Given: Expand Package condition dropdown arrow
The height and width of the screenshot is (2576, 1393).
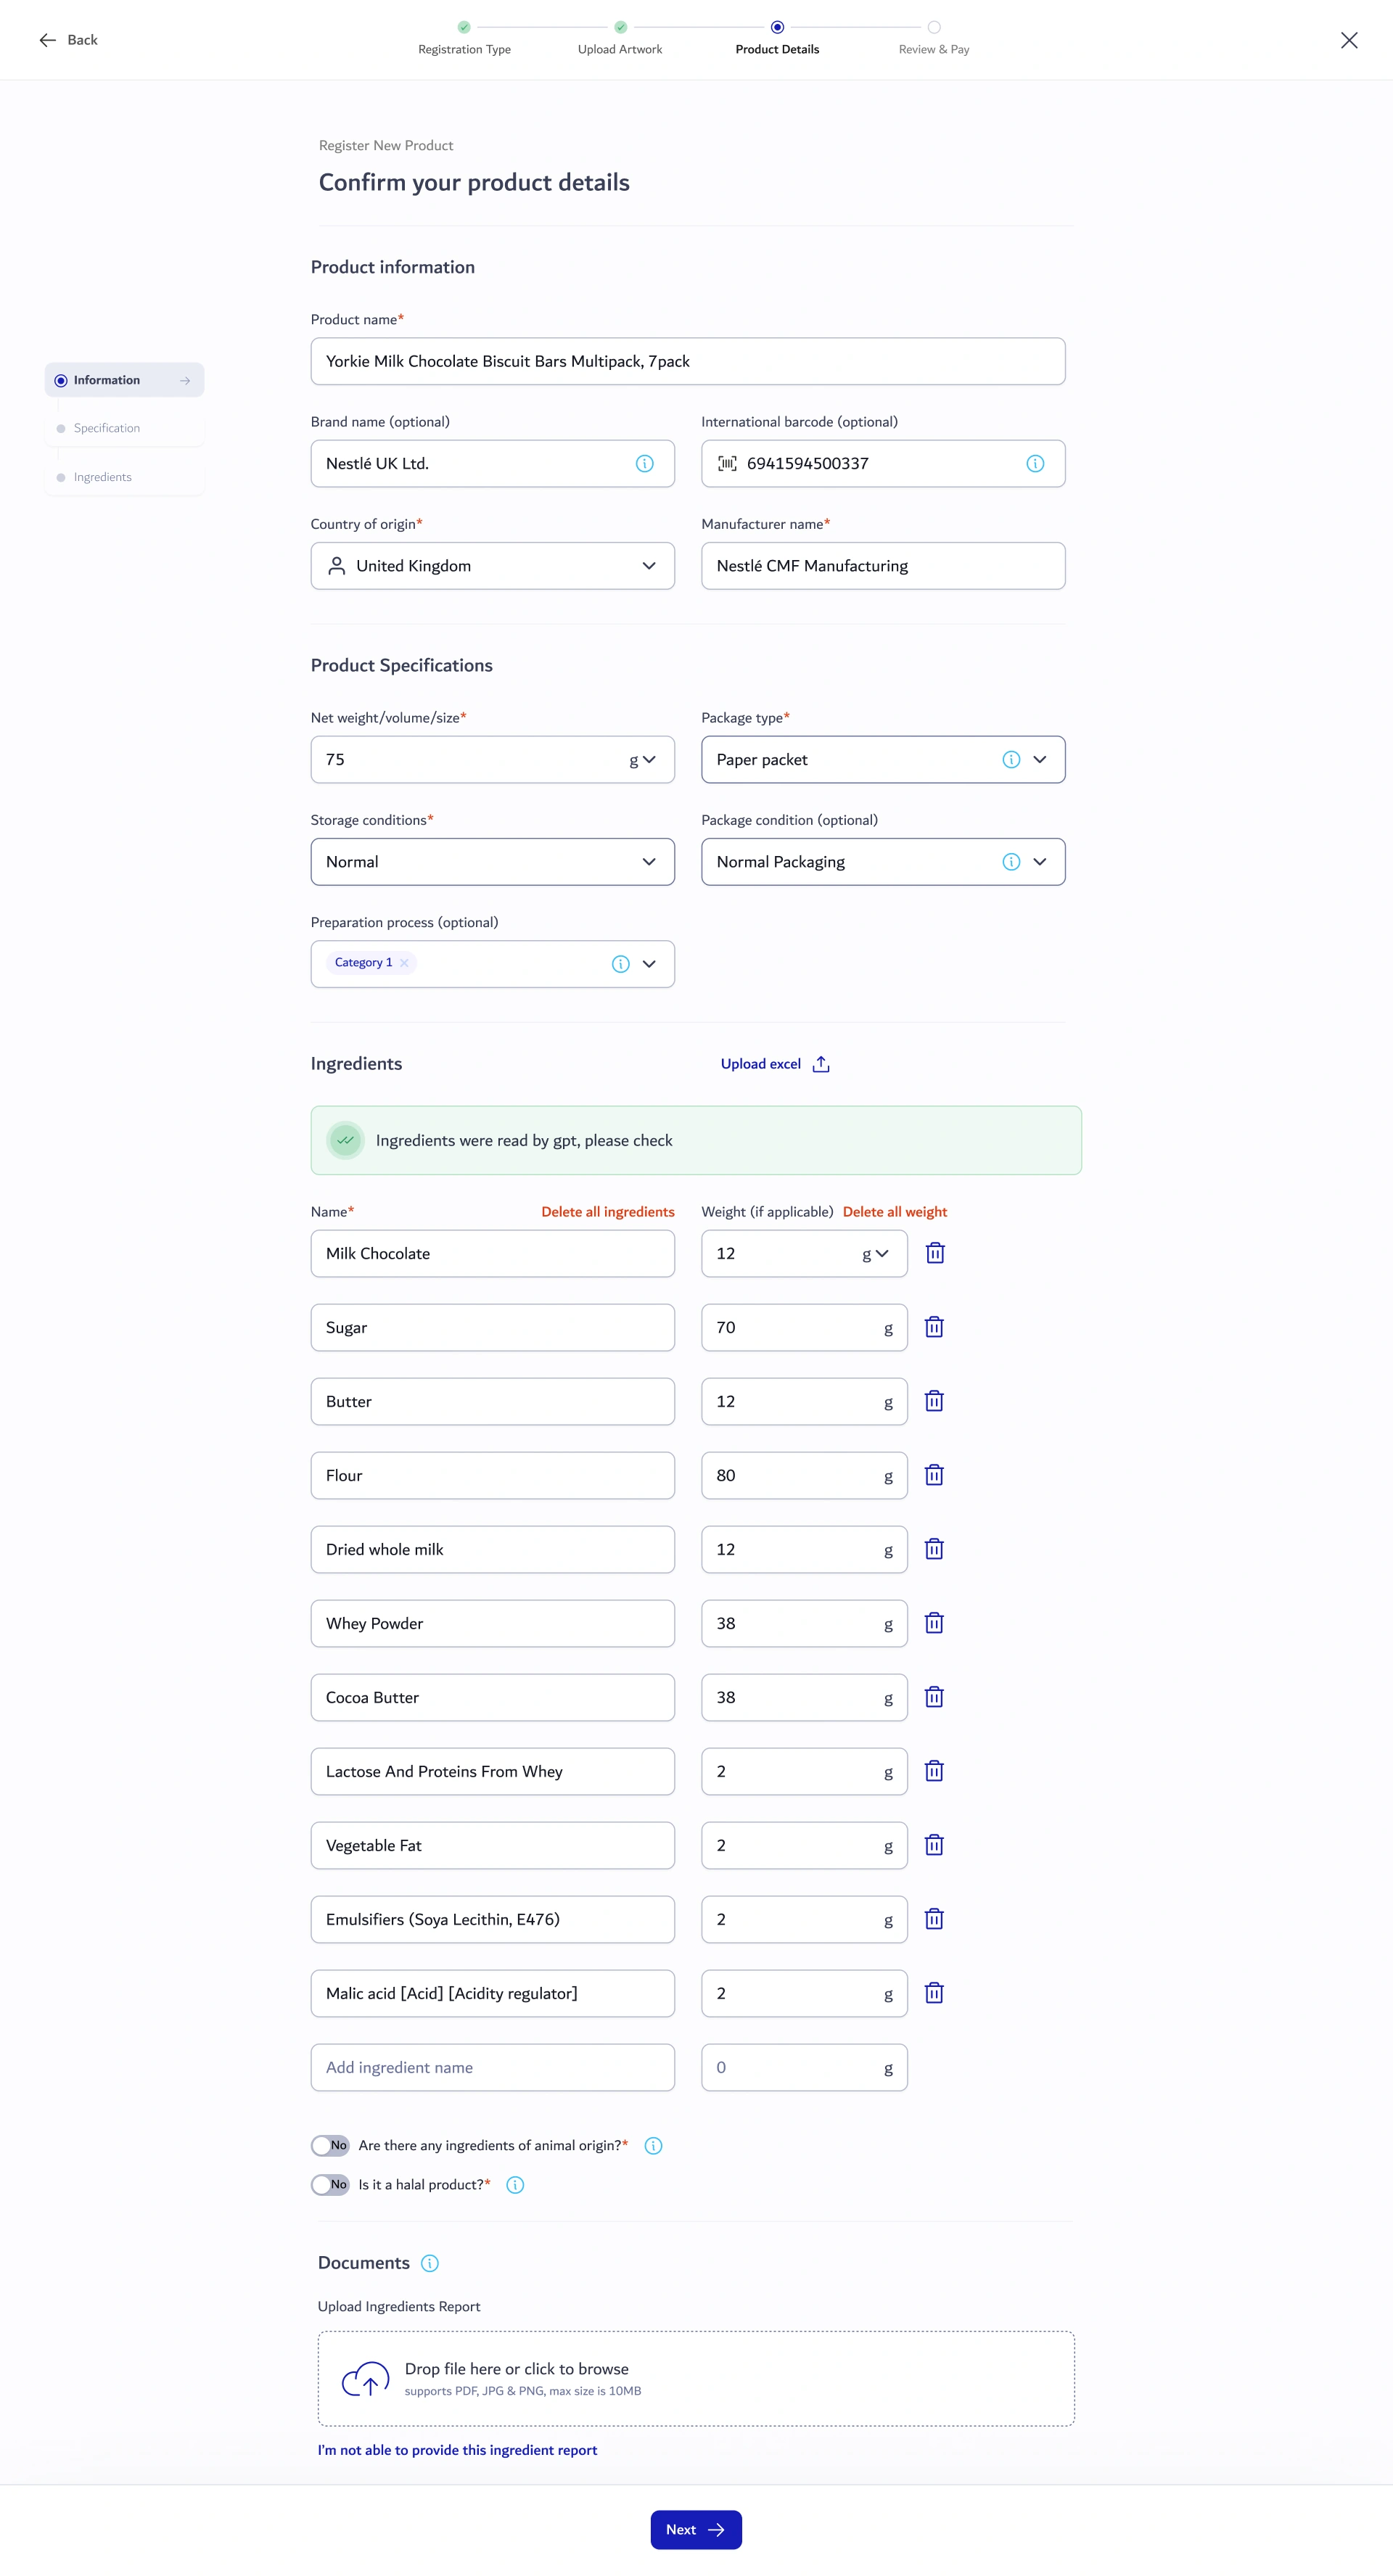Looking at the screenshot, I should [x=1040, y=862].
